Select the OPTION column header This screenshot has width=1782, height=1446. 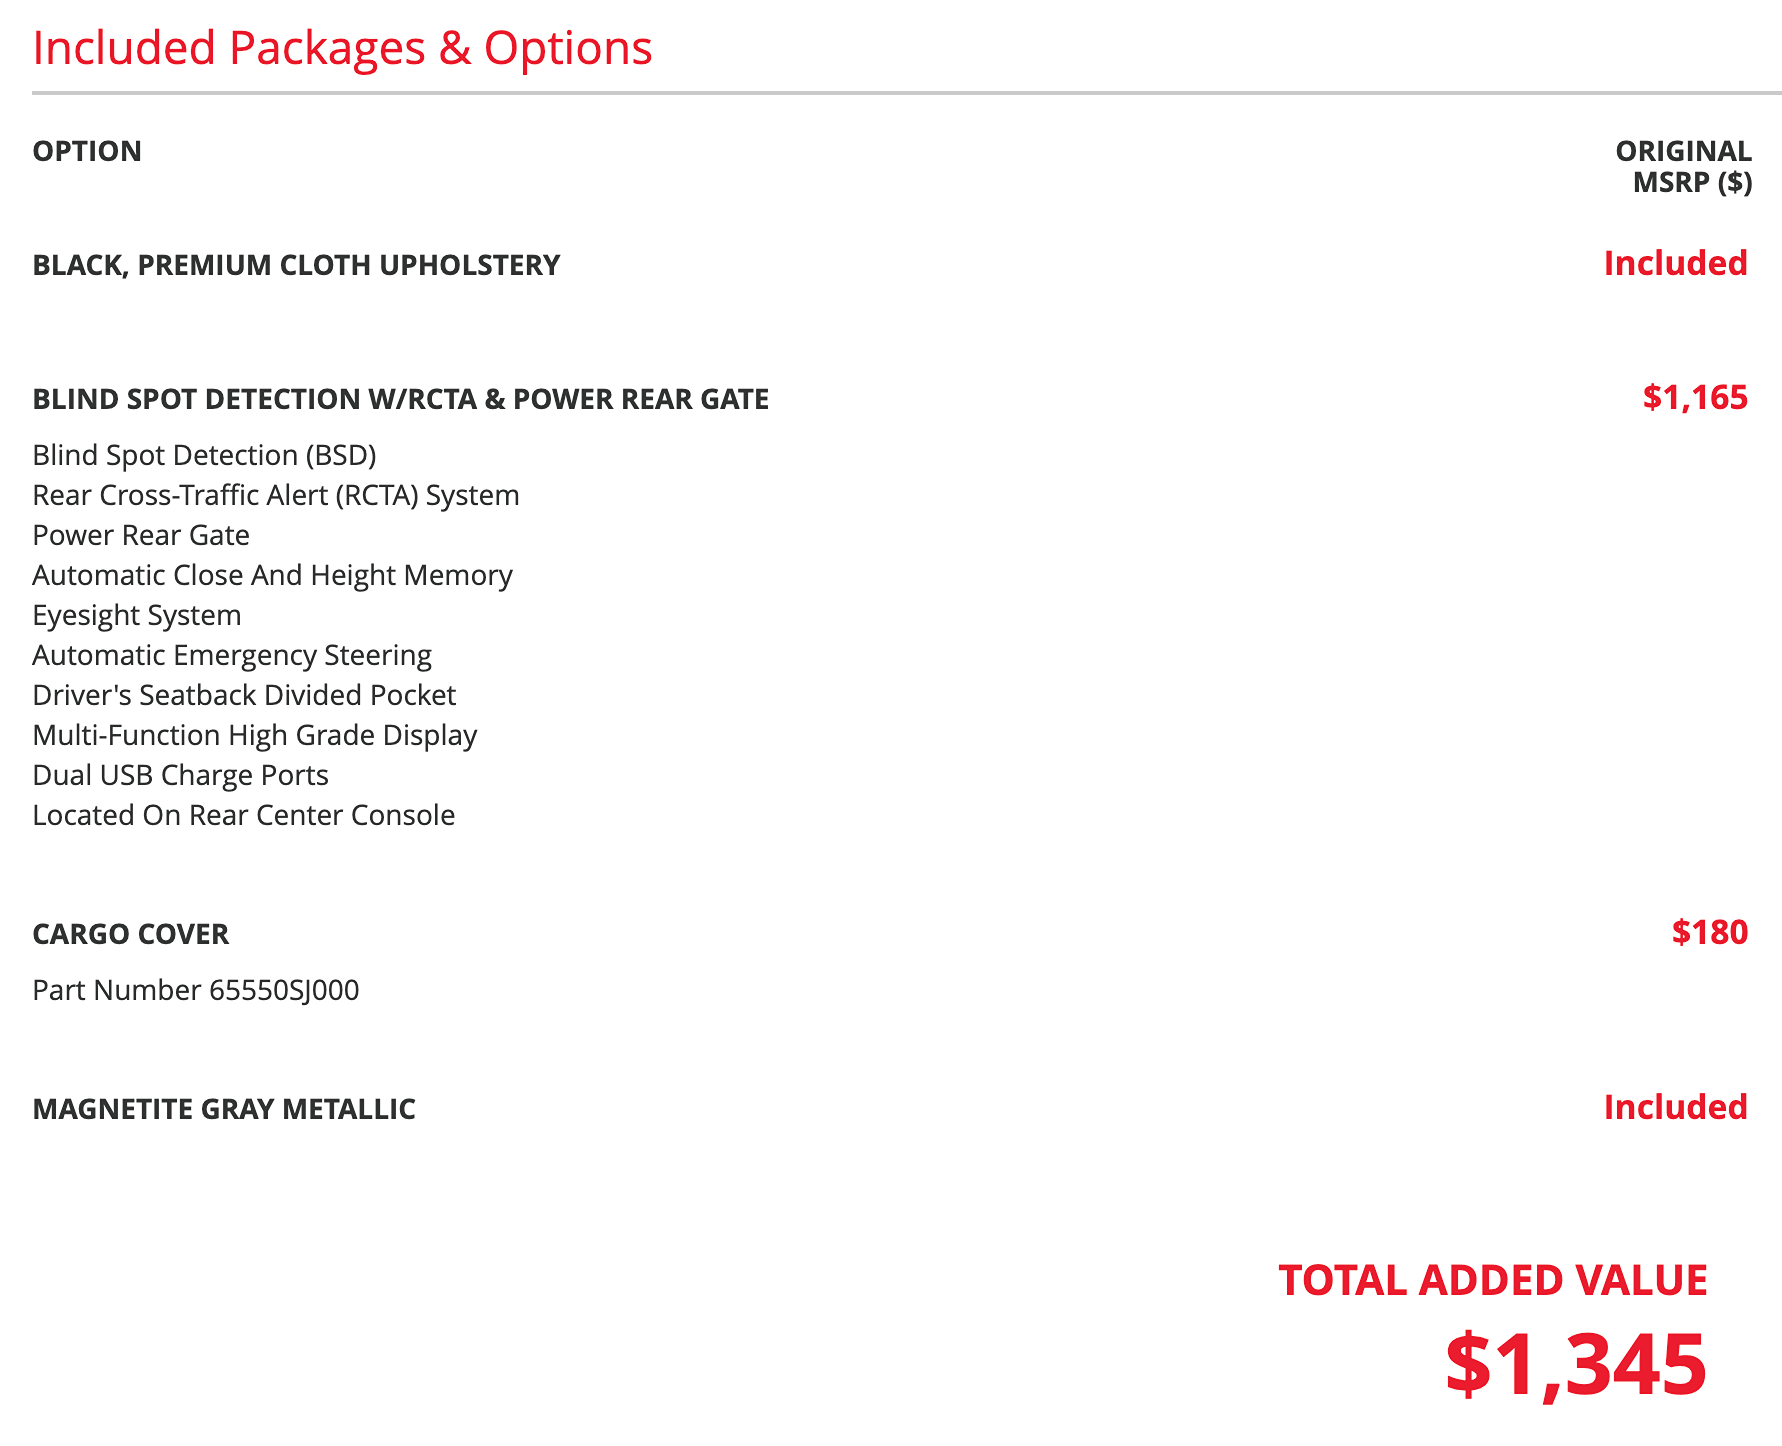(87, 151)
